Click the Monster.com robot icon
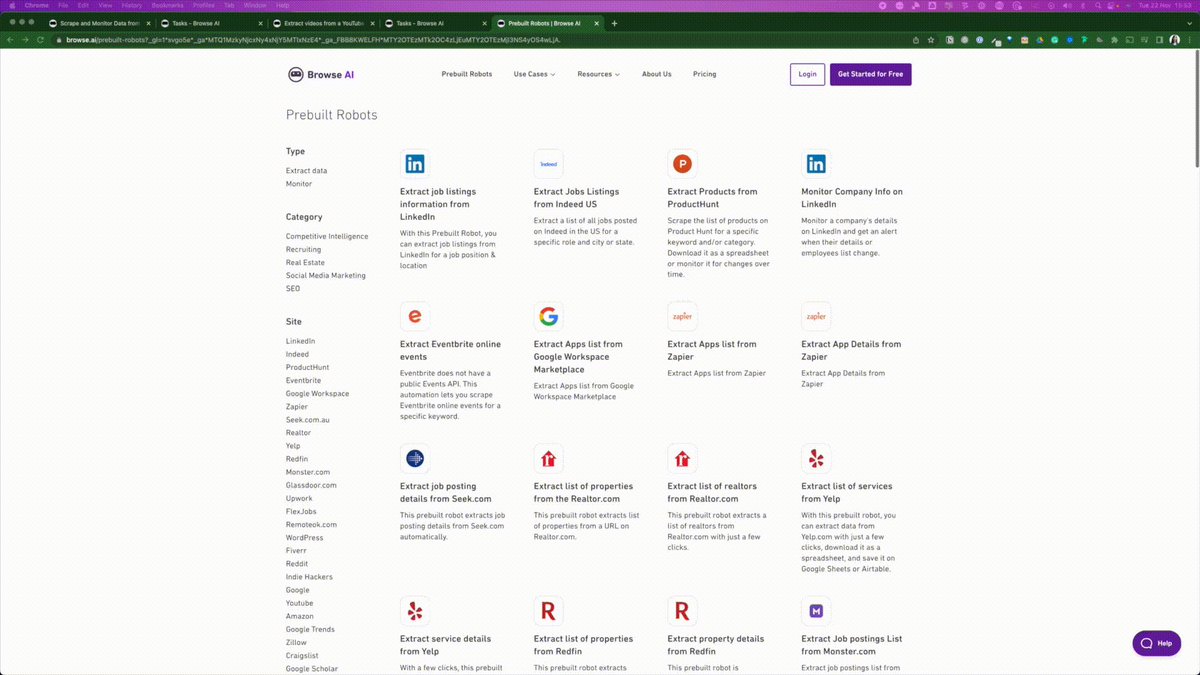 [x=816, y=611]
